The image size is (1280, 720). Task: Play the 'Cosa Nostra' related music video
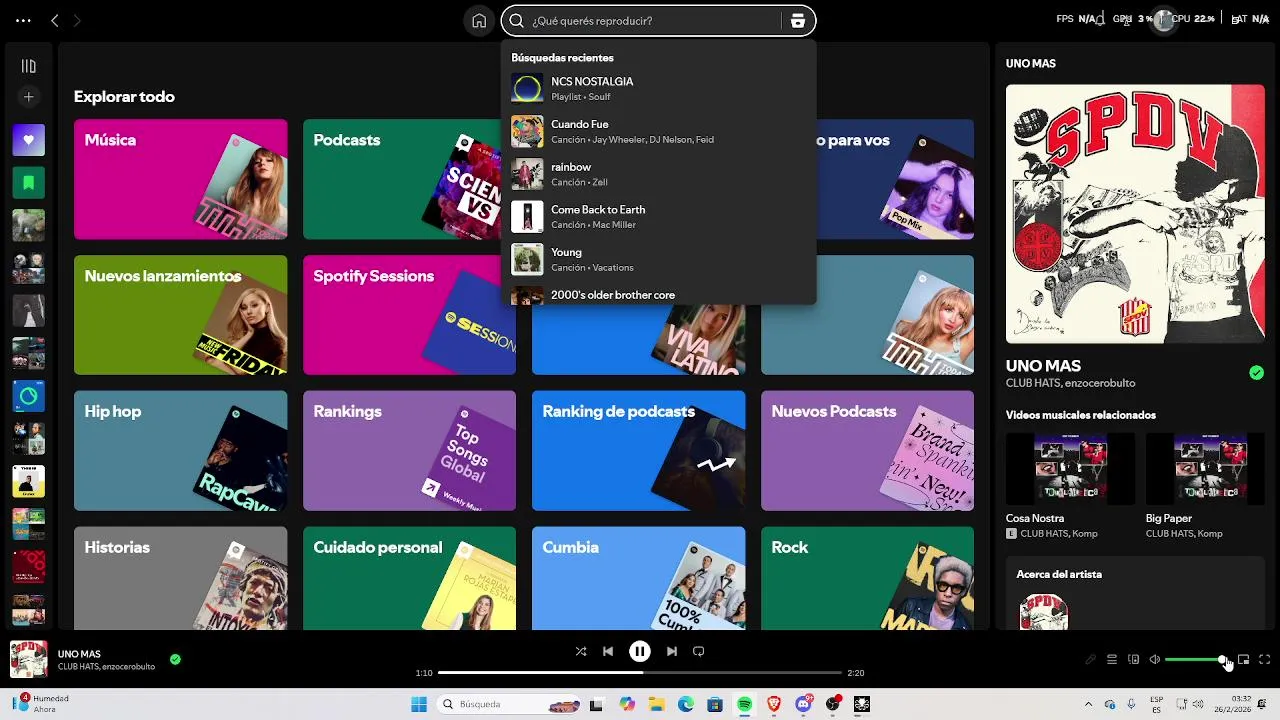click(x=1070, y=468)
